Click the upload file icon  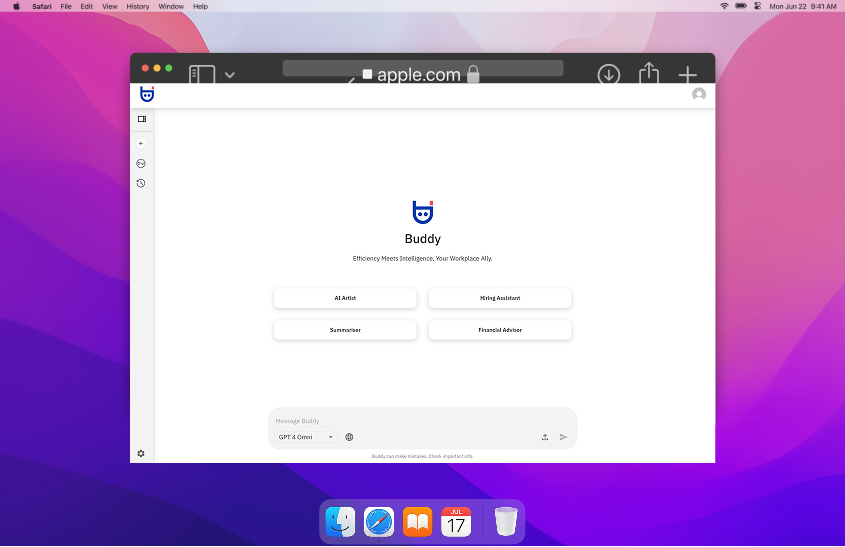point(545,437)
